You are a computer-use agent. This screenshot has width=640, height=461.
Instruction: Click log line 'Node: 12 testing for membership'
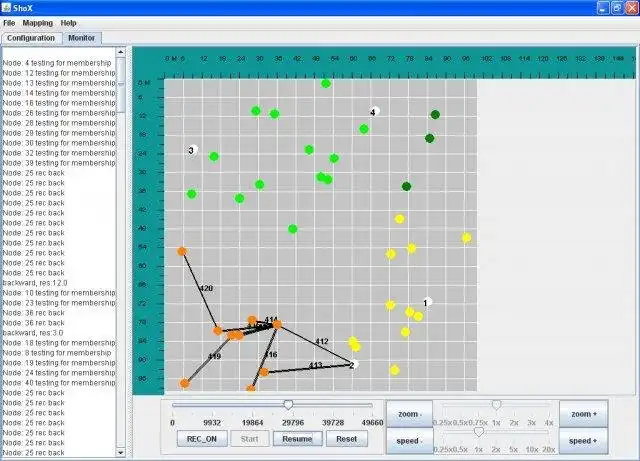tap(59, 73)
